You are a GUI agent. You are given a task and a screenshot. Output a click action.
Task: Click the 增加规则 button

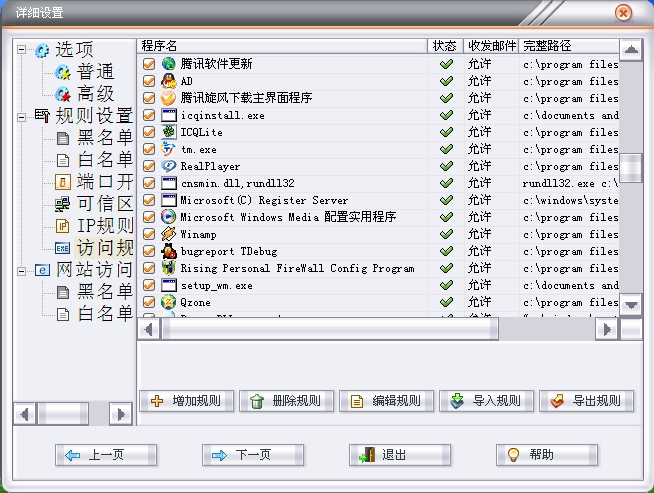click(x=186, y=401)
